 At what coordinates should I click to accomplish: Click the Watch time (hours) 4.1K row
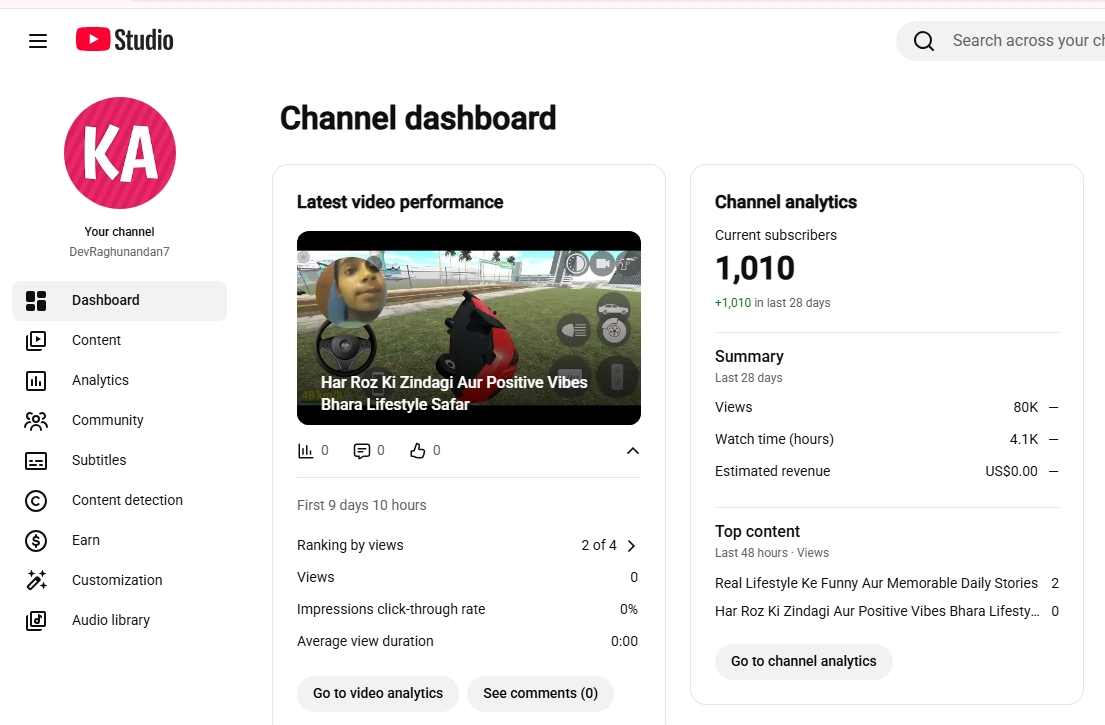[887, 439]
